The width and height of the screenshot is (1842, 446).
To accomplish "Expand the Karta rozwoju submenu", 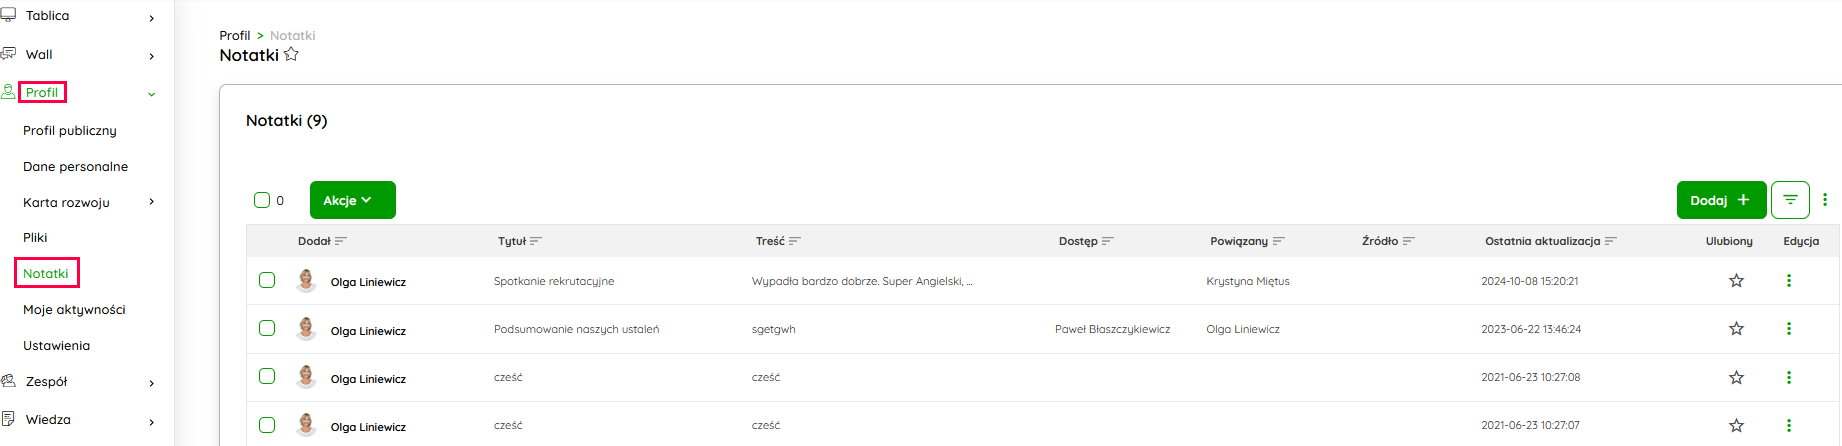I will (x=152, y=202).
